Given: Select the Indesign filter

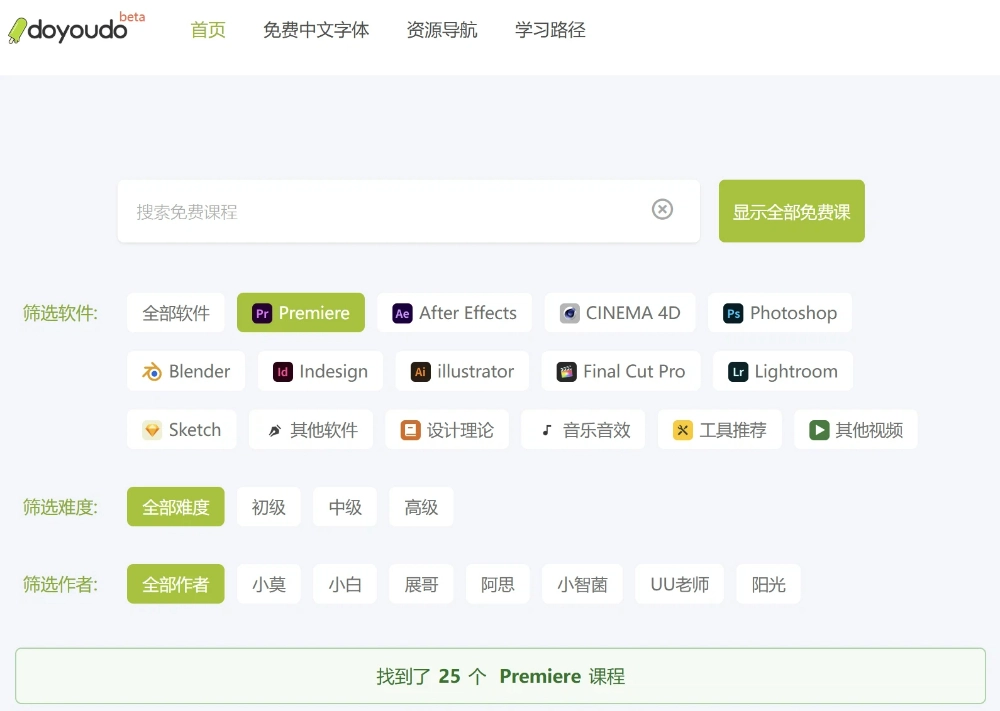Looking at the screenshot, I should pyautogui.click(x=320, y=371).
